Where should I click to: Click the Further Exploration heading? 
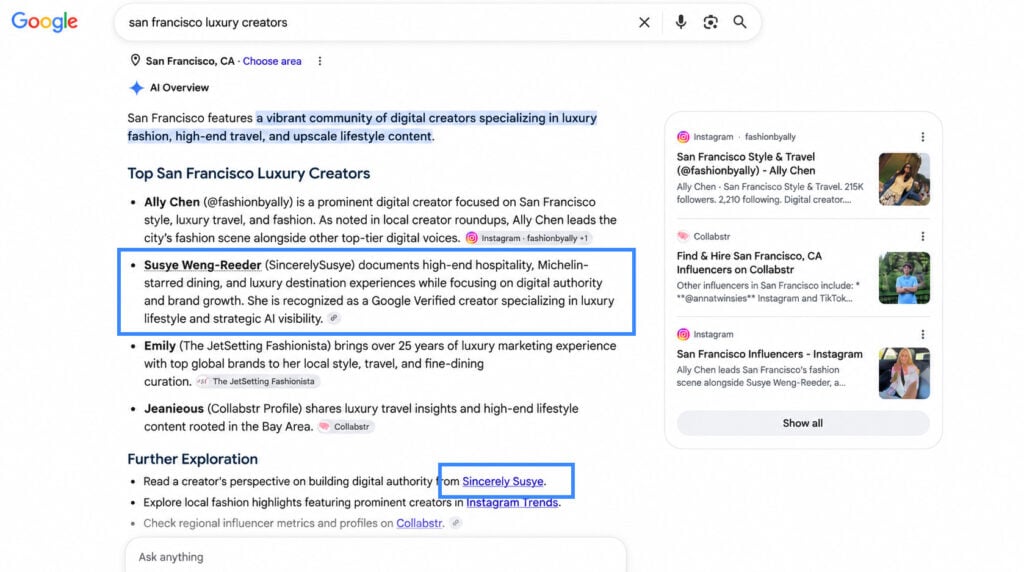pos(192,459)
